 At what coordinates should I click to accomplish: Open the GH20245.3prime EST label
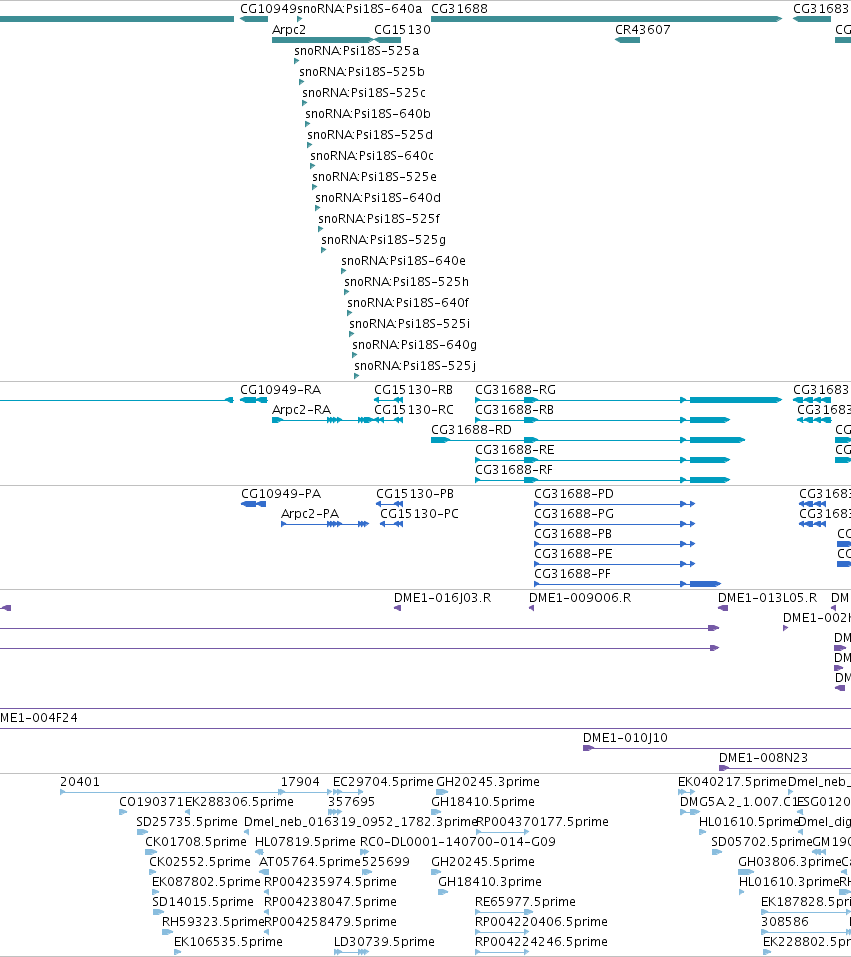(x=488, y=781)
